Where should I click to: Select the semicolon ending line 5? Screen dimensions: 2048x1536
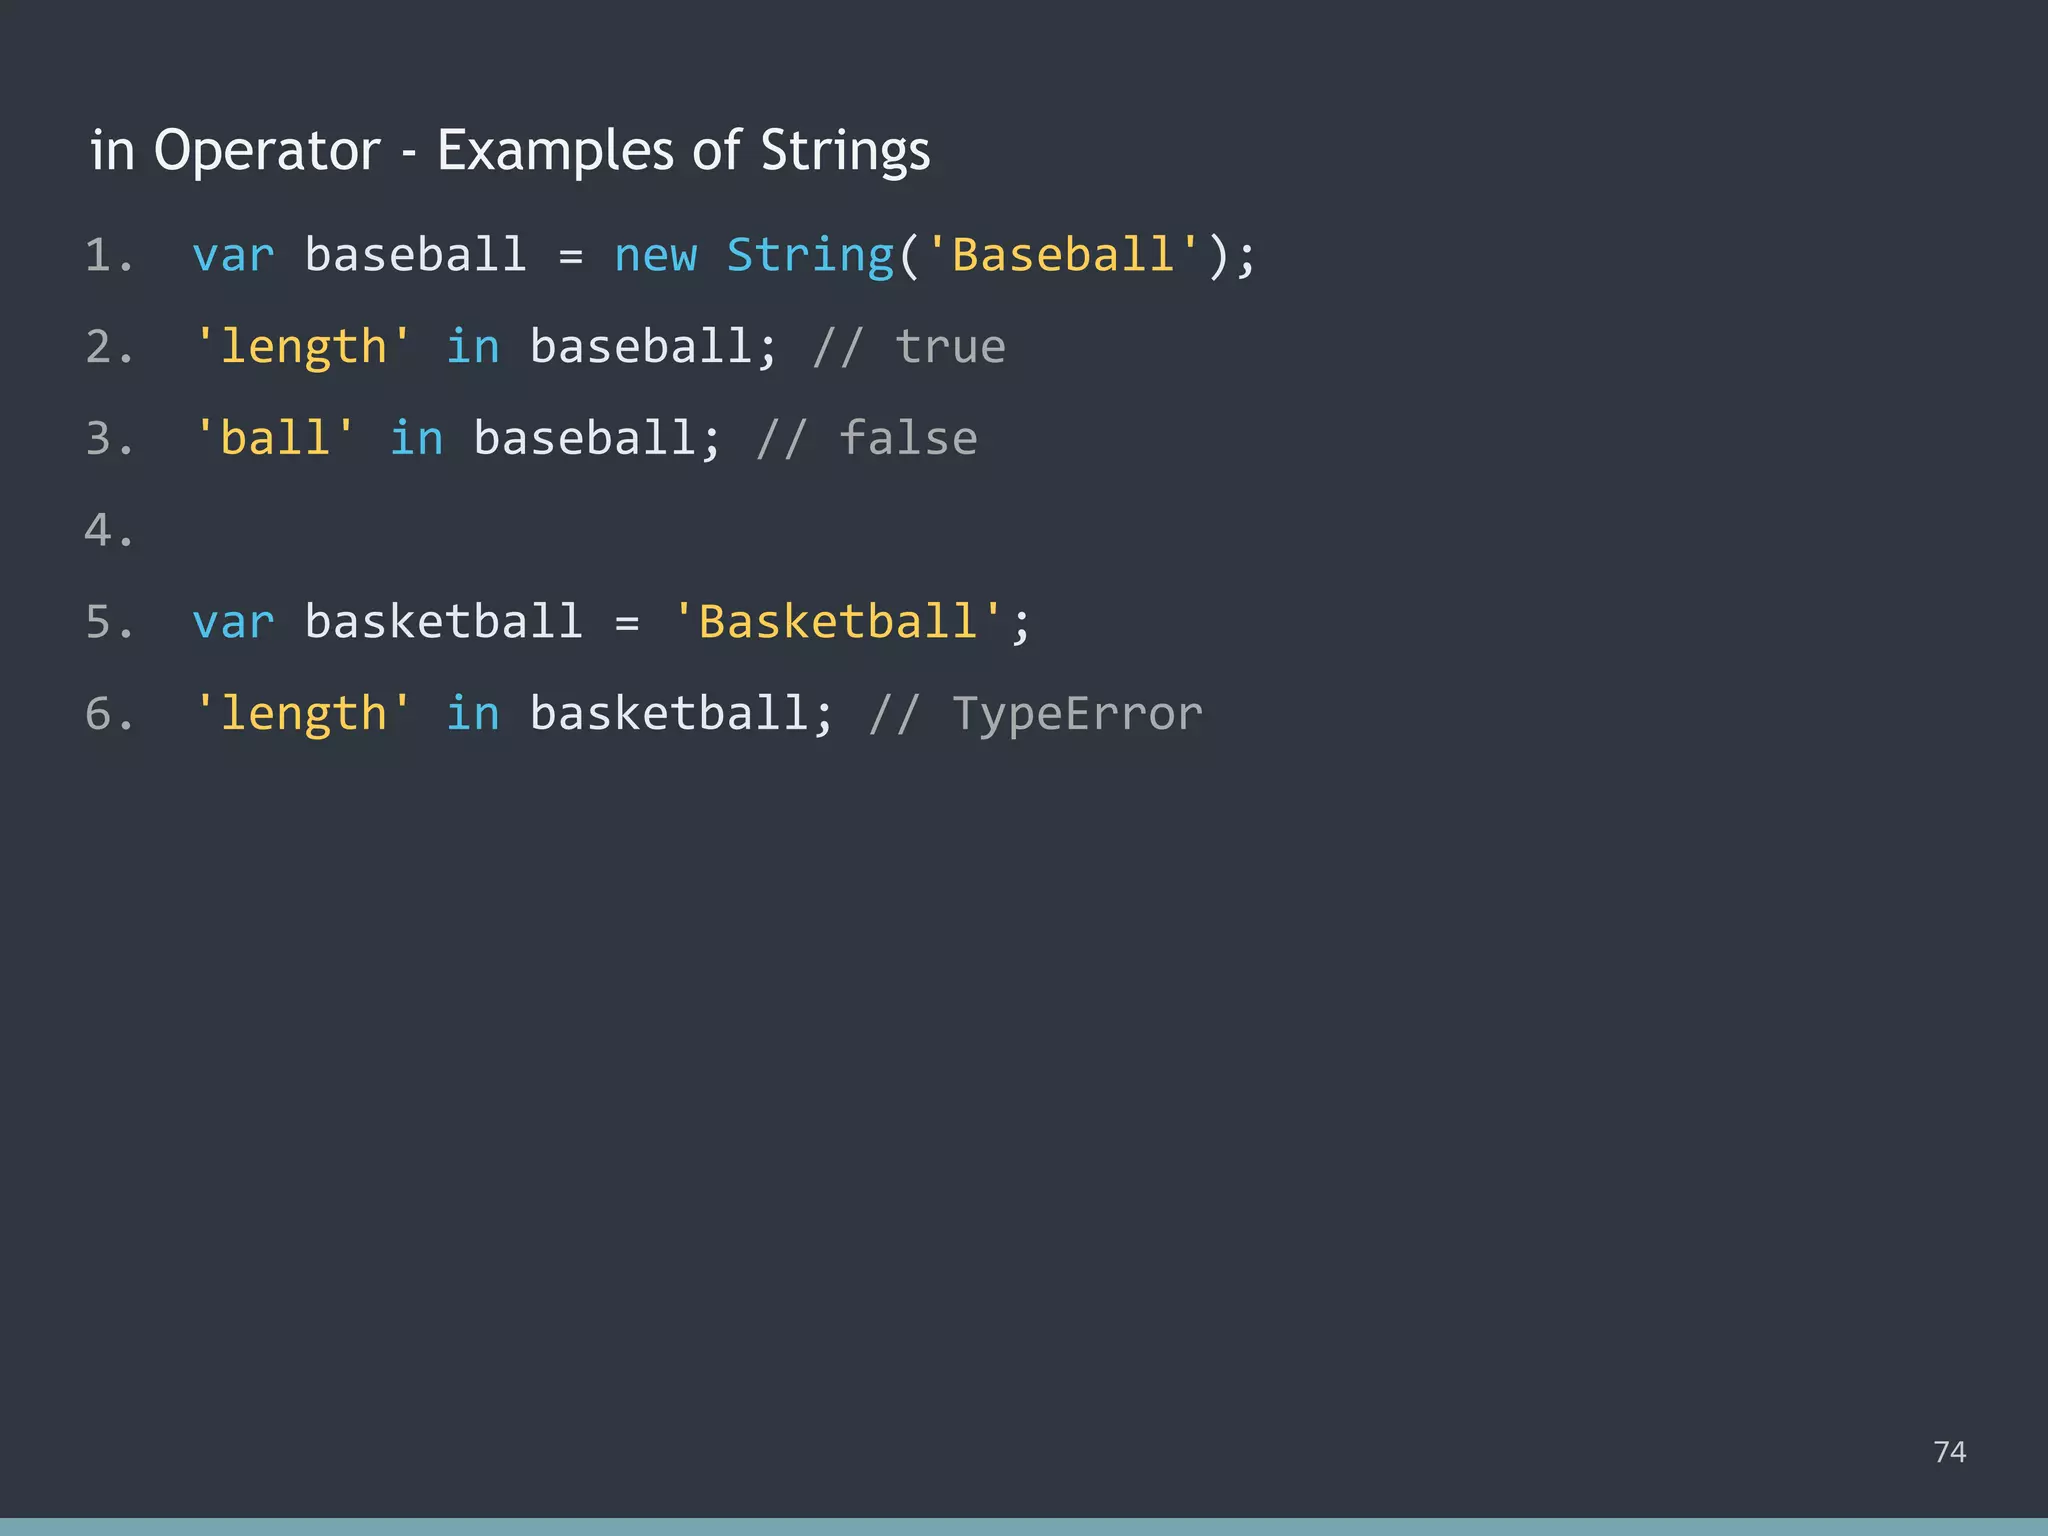1022,622
